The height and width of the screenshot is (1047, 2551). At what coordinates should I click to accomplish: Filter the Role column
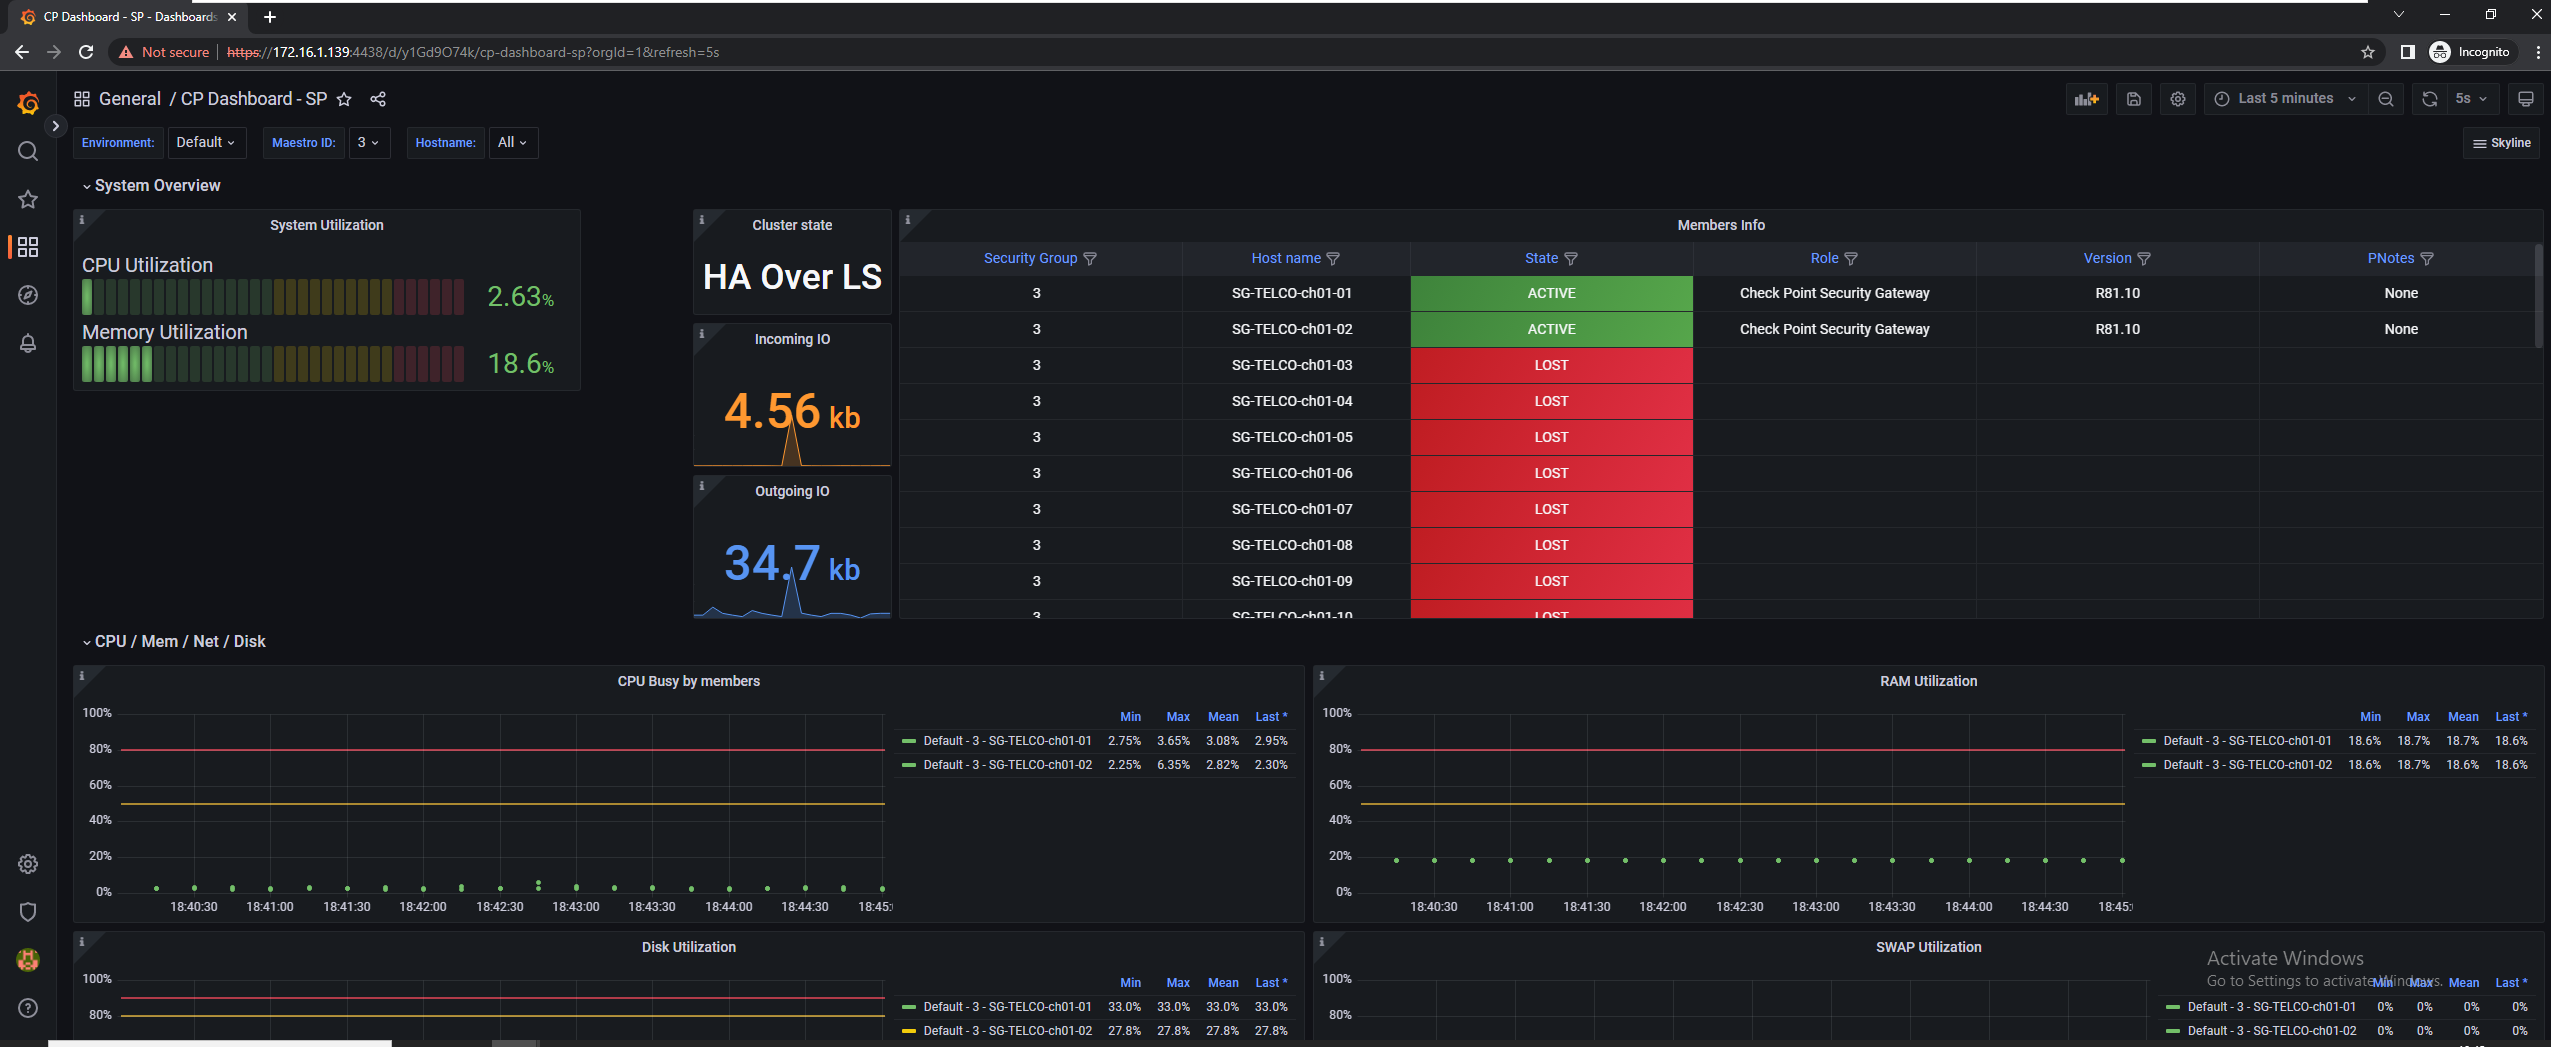[x=1851, y=259]
